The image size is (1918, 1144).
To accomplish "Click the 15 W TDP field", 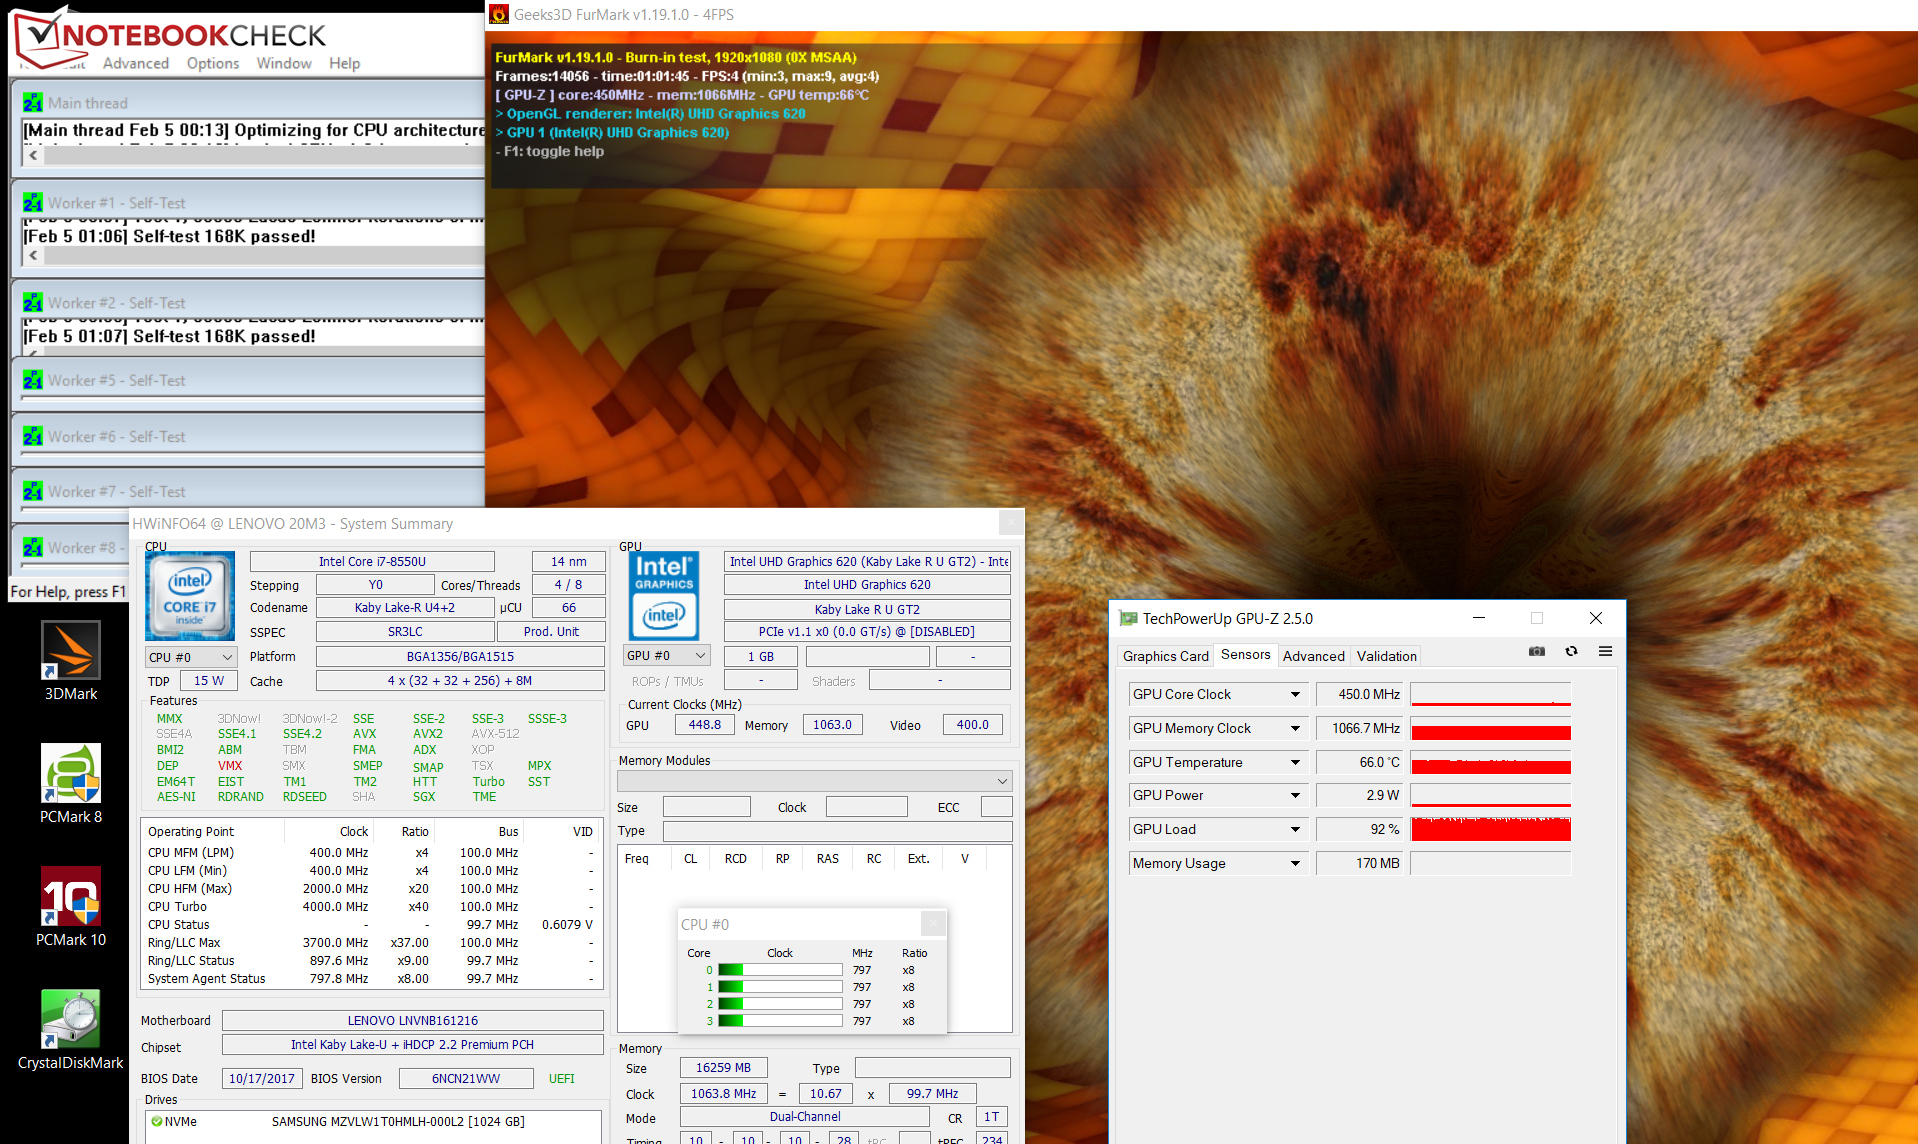I will click(x=208, y=681).
